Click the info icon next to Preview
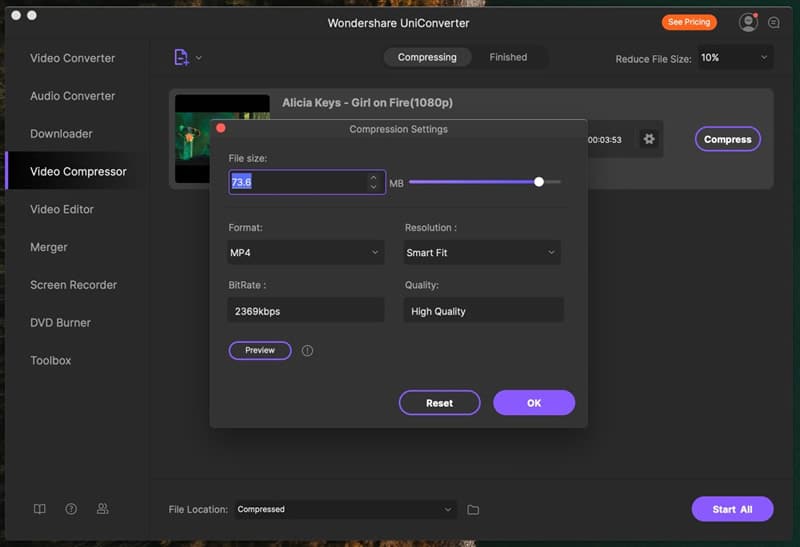The width and height of the screenshot is (800, 547). pyautogui.click(x=307, y=351)
